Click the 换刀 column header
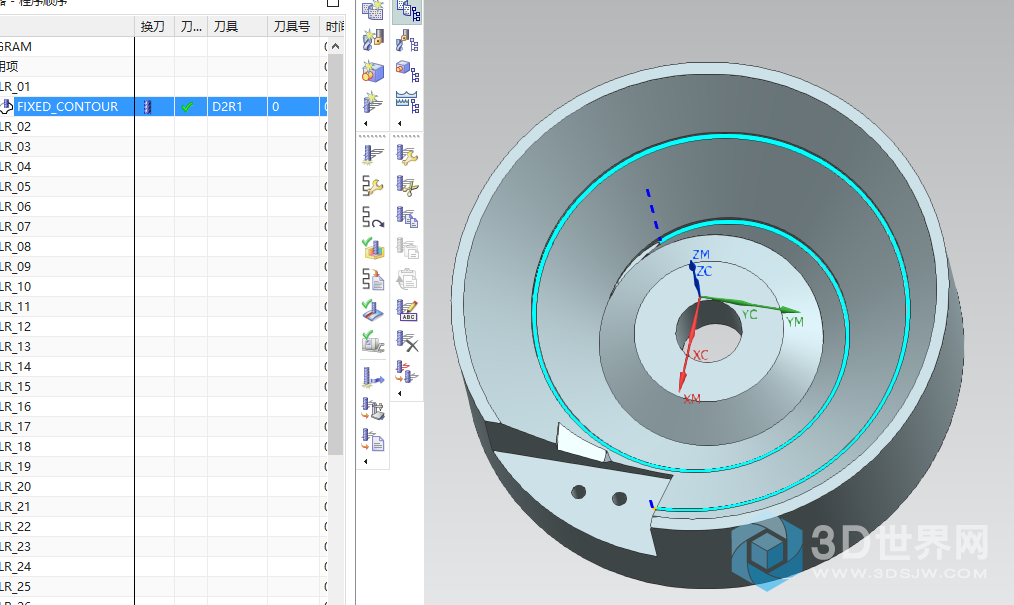This screenshot has width=1014, height=605. click(155, 27)
